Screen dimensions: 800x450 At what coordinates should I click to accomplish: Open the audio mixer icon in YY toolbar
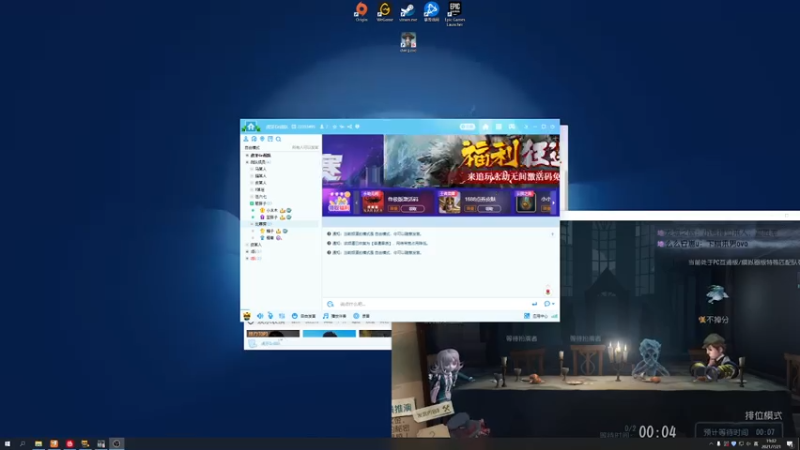(282, 316)
